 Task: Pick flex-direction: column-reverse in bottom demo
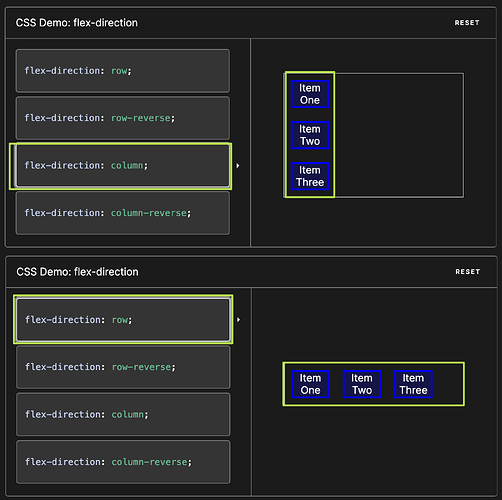[x=123, y=462]
